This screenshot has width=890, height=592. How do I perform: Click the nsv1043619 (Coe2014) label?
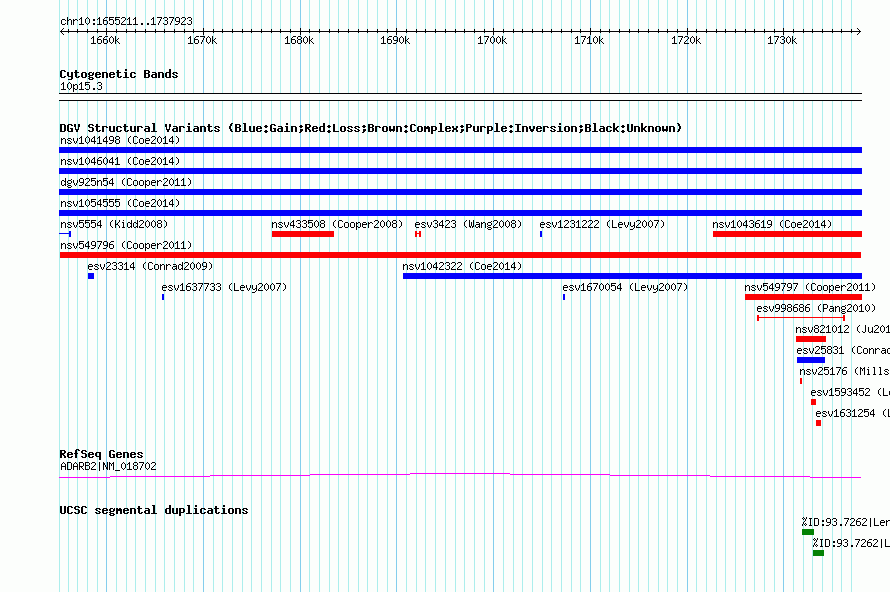772,224
